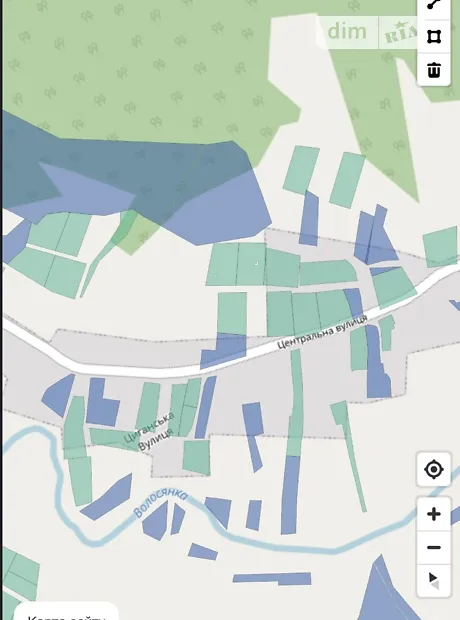Delete drawn shapes with trash icon
Image resolution: width=460 pixels, height=620 pixels.
(434, 70)
